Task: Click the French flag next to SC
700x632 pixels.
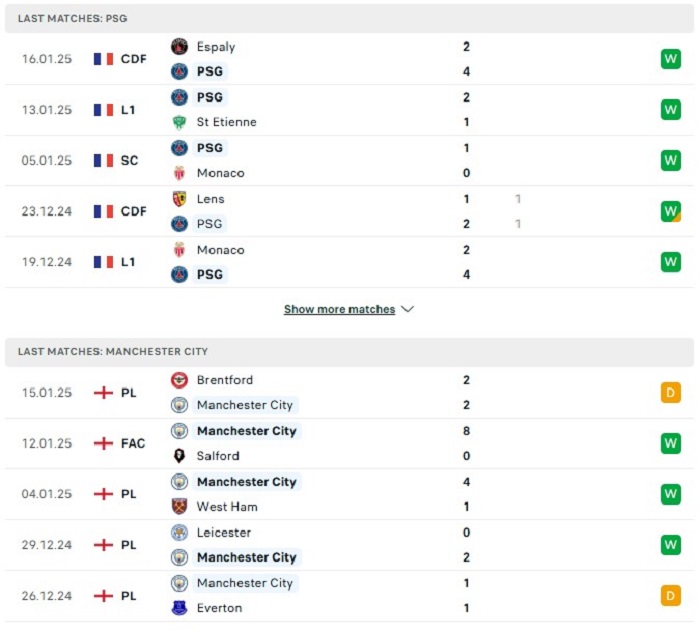Action: tap(103, 160)
